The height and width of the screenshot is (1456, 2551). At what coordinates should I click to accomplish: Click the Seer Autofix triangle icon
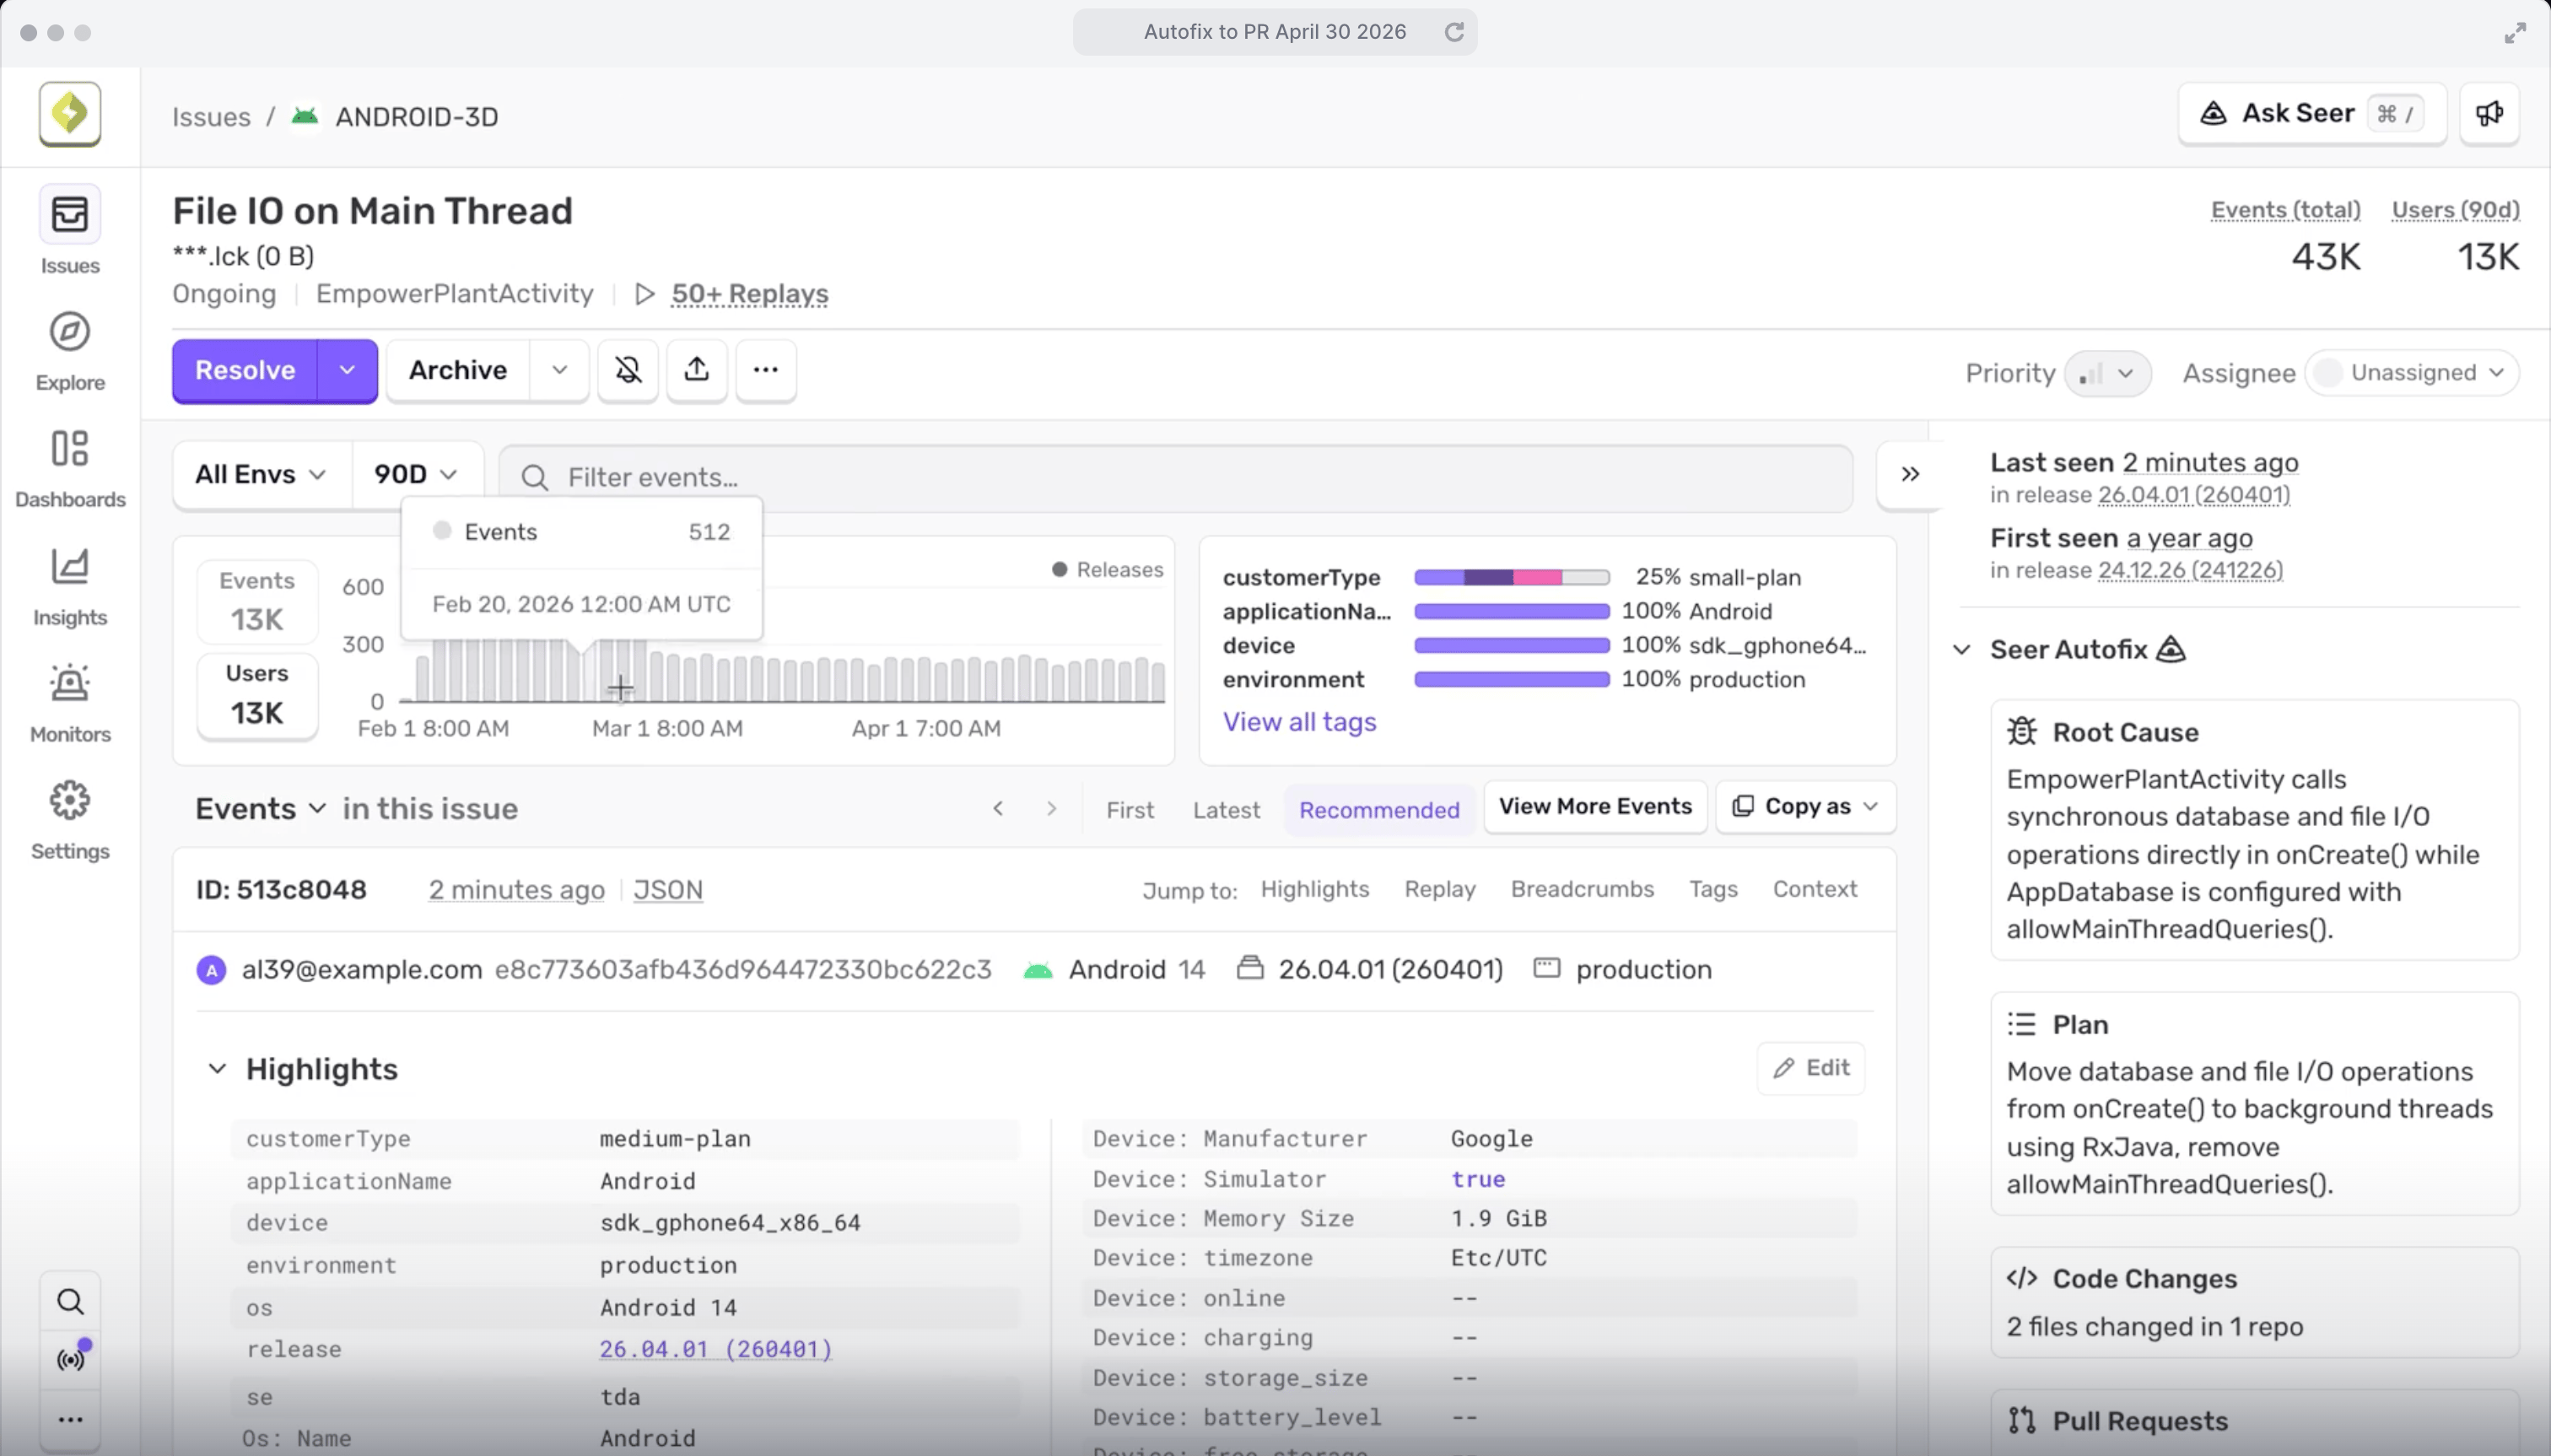[x=2171, y=649]
